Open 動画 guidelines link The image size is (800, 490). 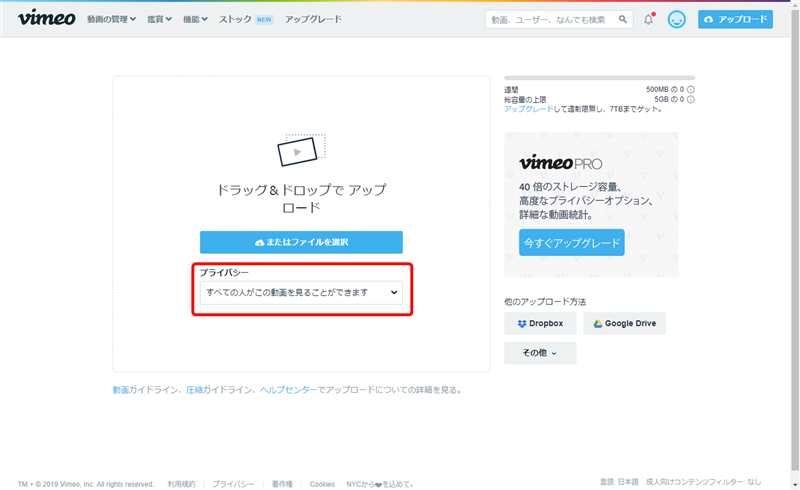(x=120, y=390)
